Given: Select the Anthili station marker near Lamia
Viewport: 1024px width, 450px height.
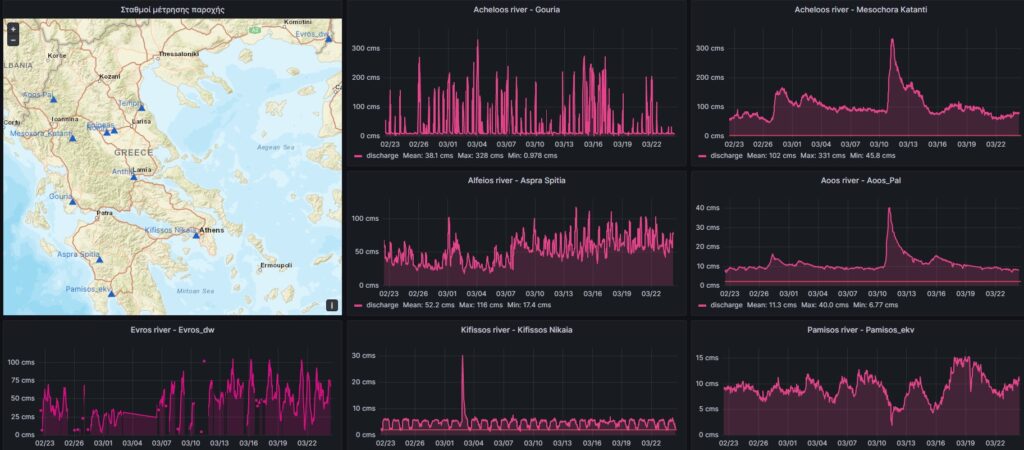Looking at the screenshot, I should pyautogui.click(x=133, y=177).
